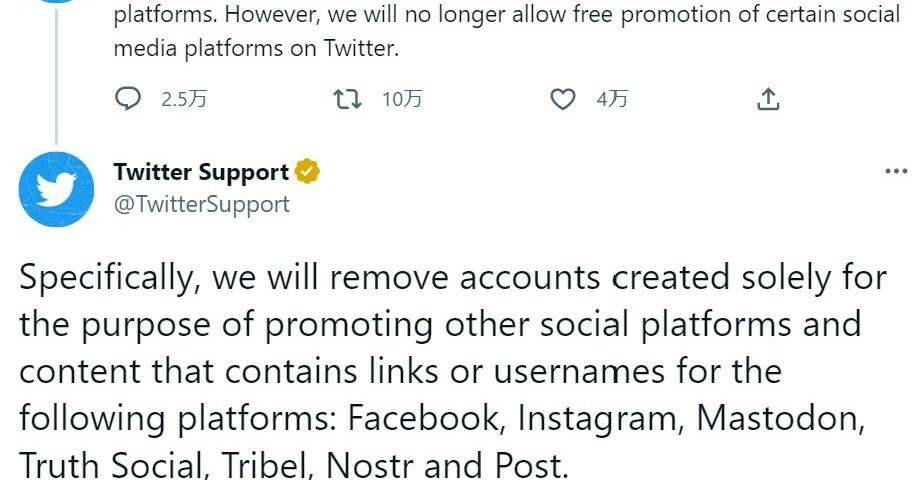Open the share icon for the top tweet
This screenshot has height=480, width=918.
pyautogui.click(x=767, y=99)
